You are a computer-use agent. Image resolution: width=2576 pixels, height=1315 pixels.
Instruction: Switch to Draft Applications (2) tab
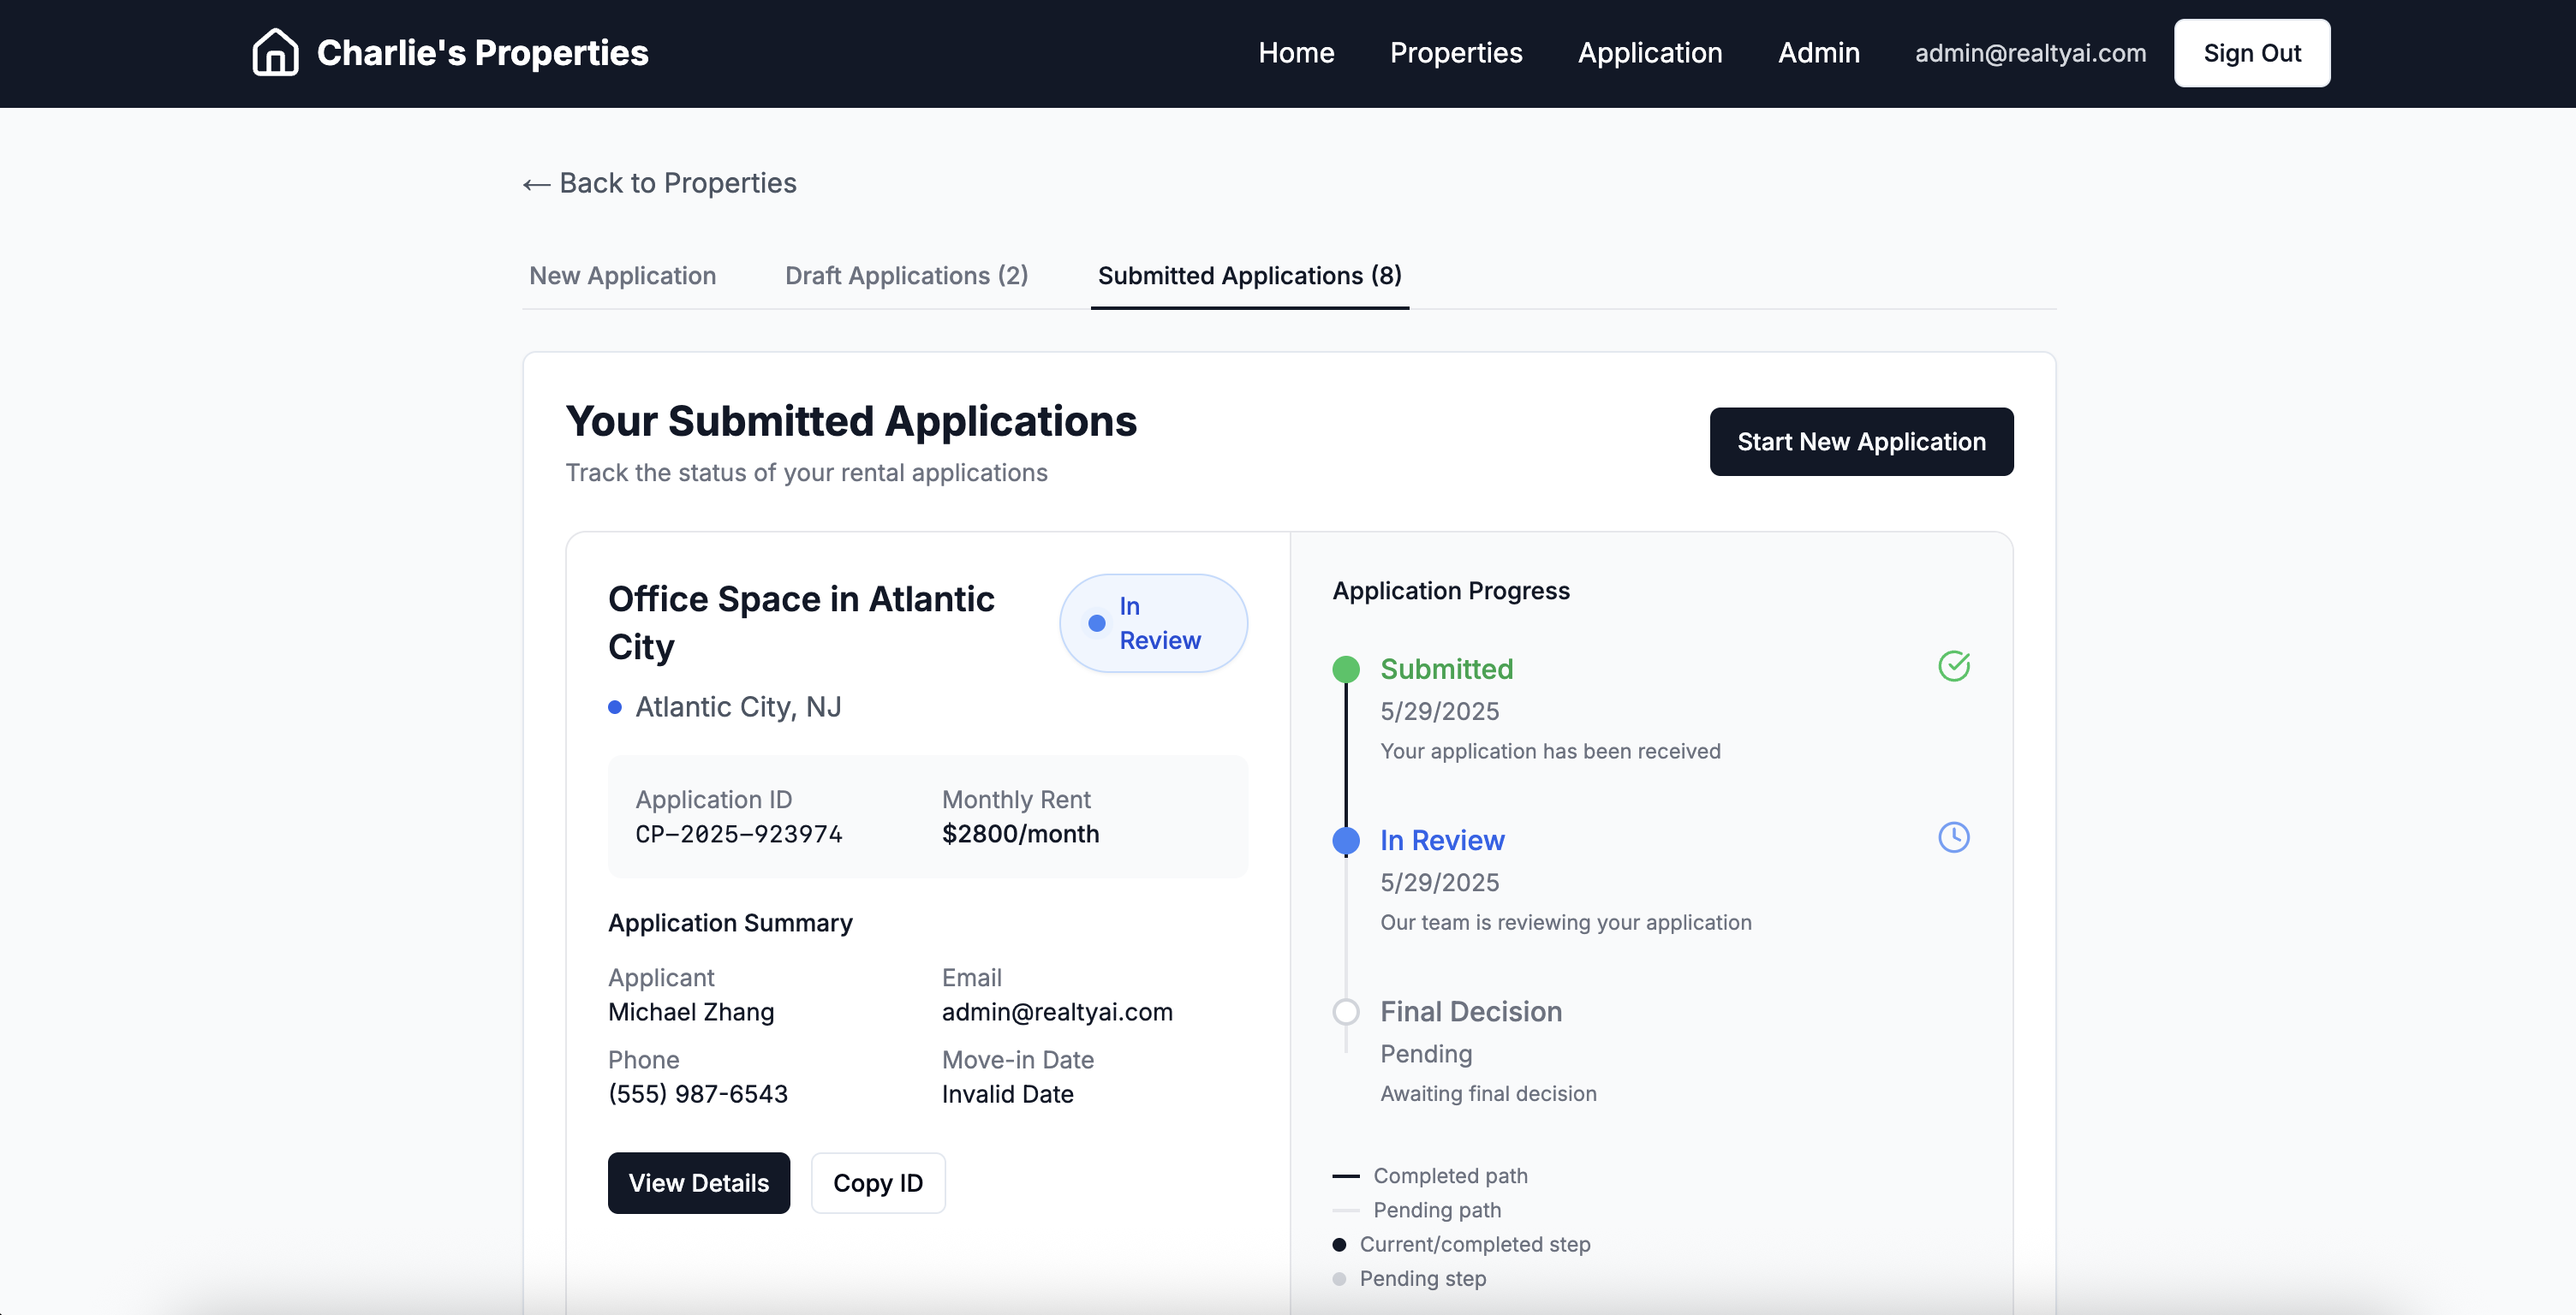(x=906, y=276)
